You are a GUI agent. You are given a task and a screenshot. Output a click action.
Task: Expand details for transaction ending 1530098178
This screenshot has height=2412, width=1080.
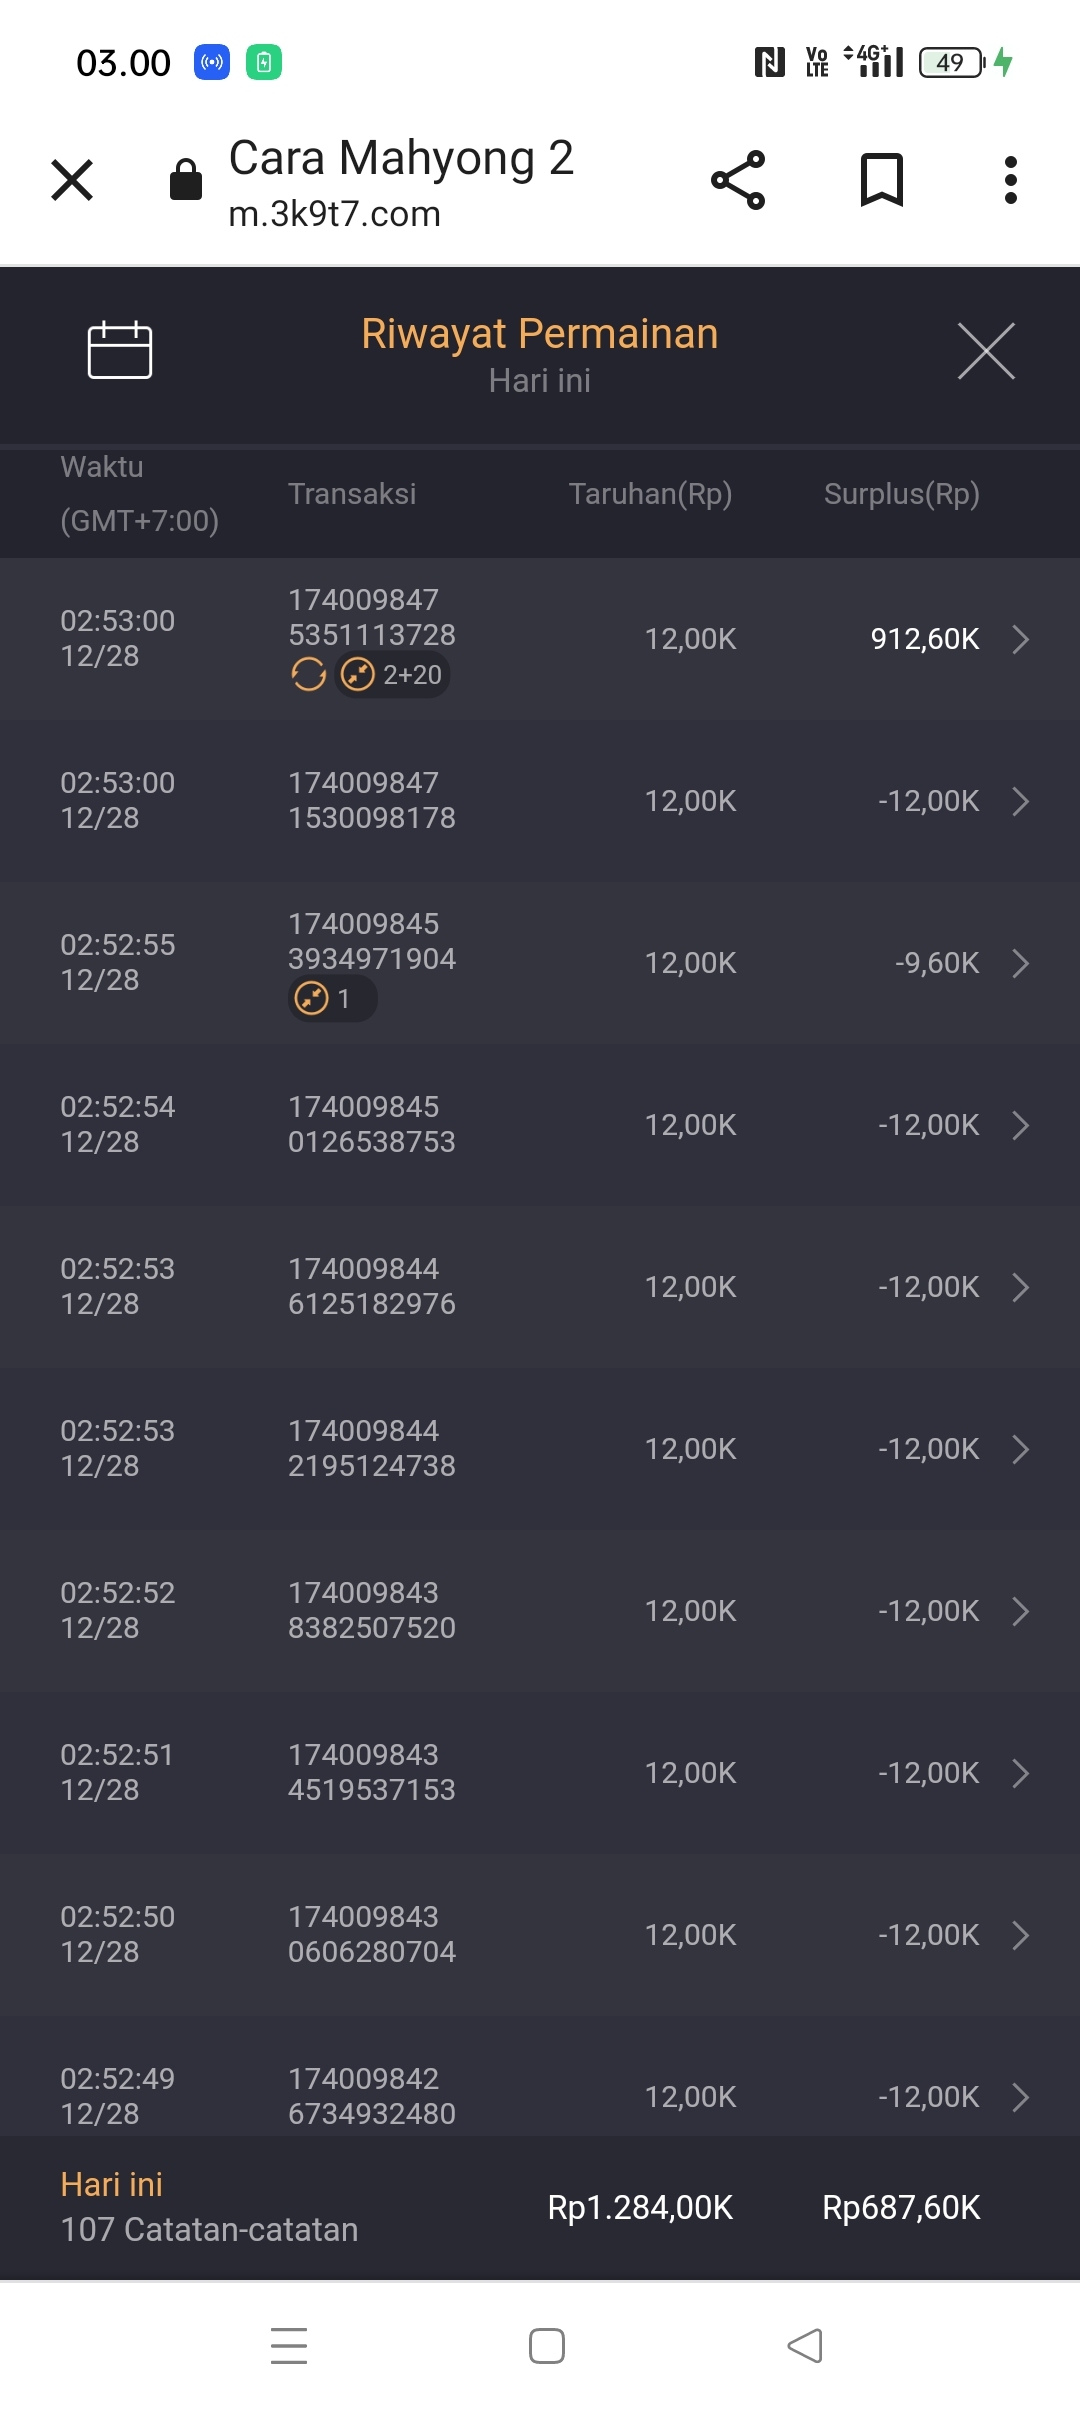(1020, 801)
